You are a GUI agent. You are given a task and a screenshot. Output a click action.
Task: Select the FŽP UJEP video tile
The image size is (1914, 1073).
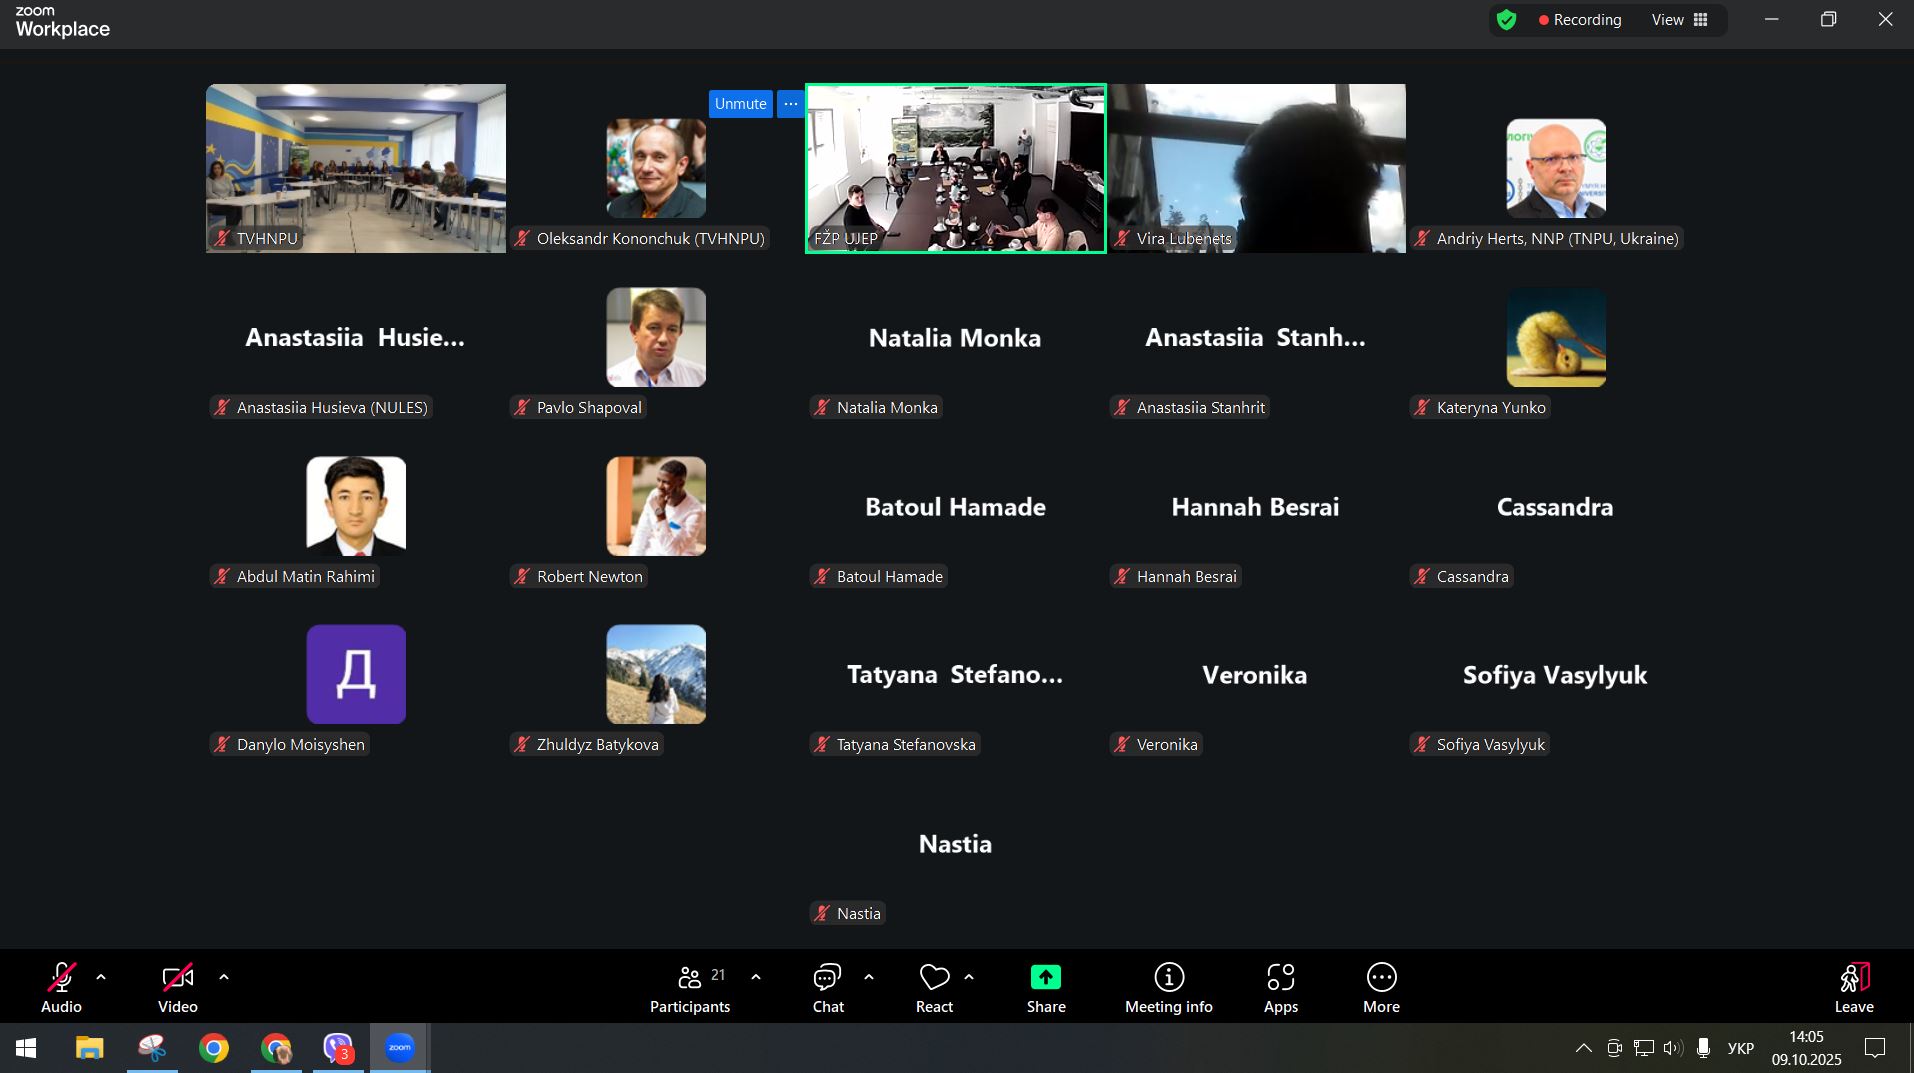point(955,168)
